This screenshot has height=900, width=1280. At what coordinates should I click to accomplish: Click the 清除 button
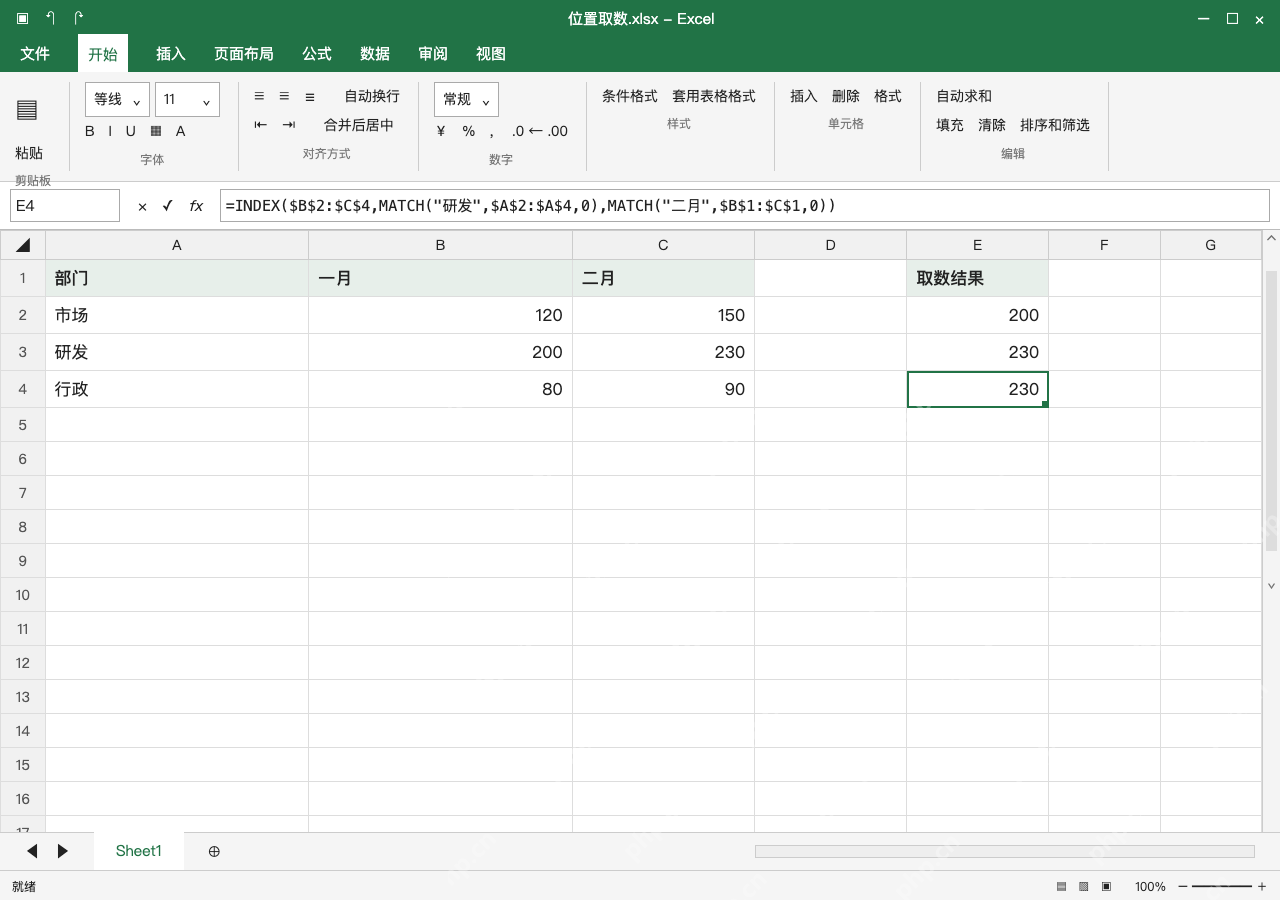(992, 125)
